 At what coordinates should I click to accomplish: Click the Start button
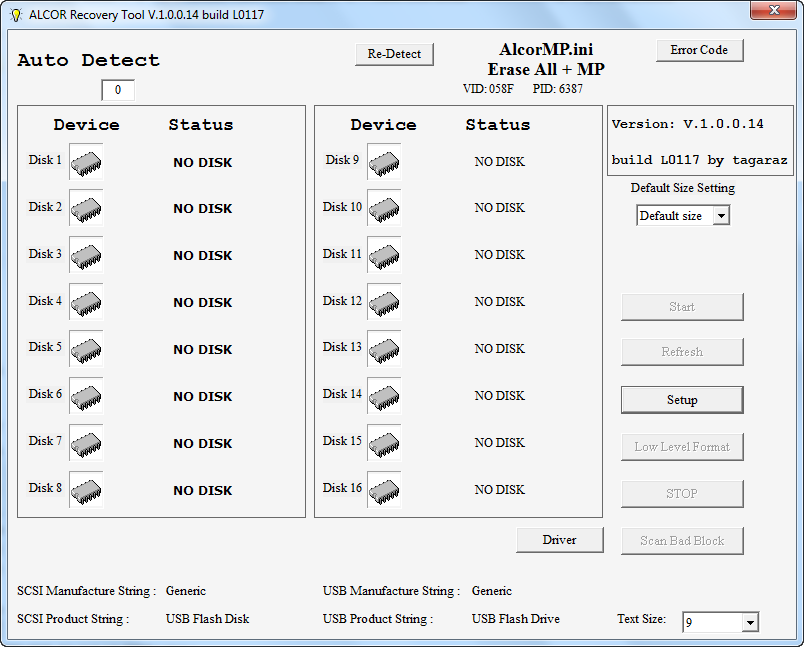coord(682,307)
